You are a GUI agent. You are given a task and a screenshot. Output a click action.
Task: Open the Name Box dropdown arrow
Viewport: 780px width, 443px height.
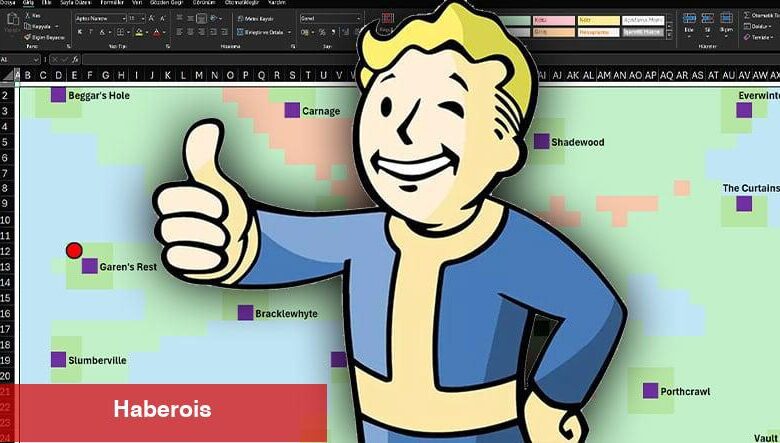click(x=36, y=60)
